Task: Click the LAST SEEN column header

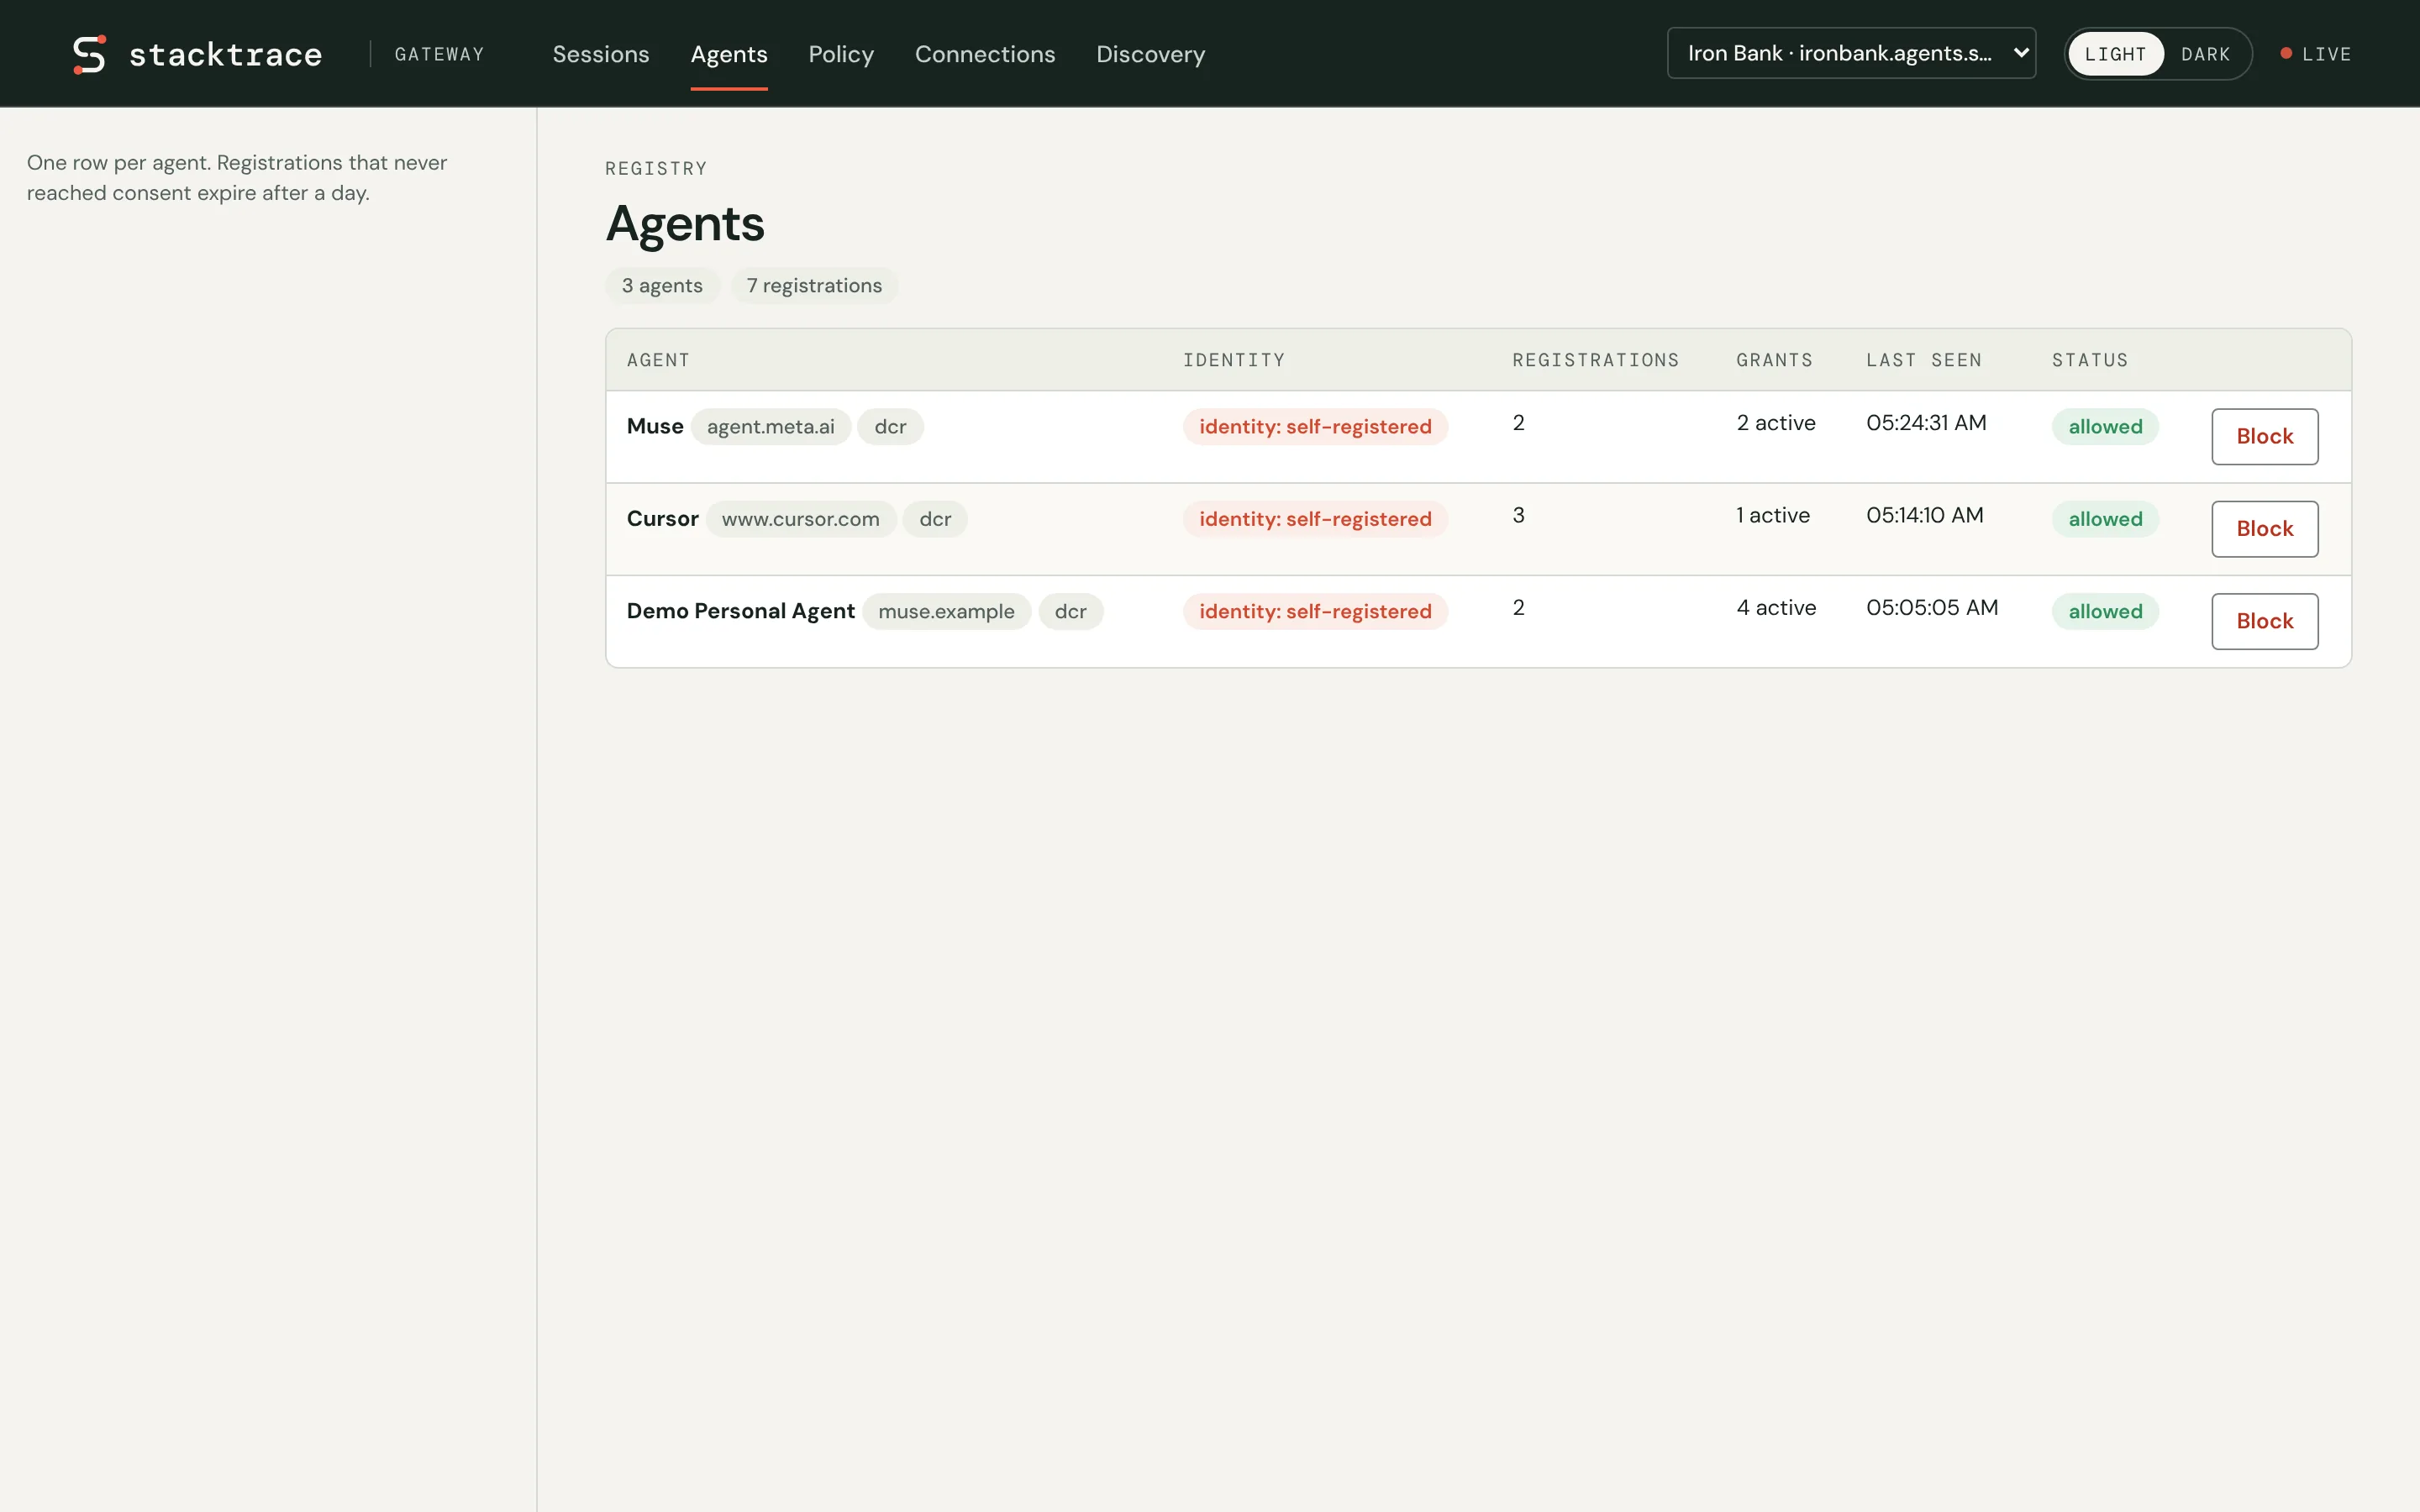Action: coord(1923,360)
